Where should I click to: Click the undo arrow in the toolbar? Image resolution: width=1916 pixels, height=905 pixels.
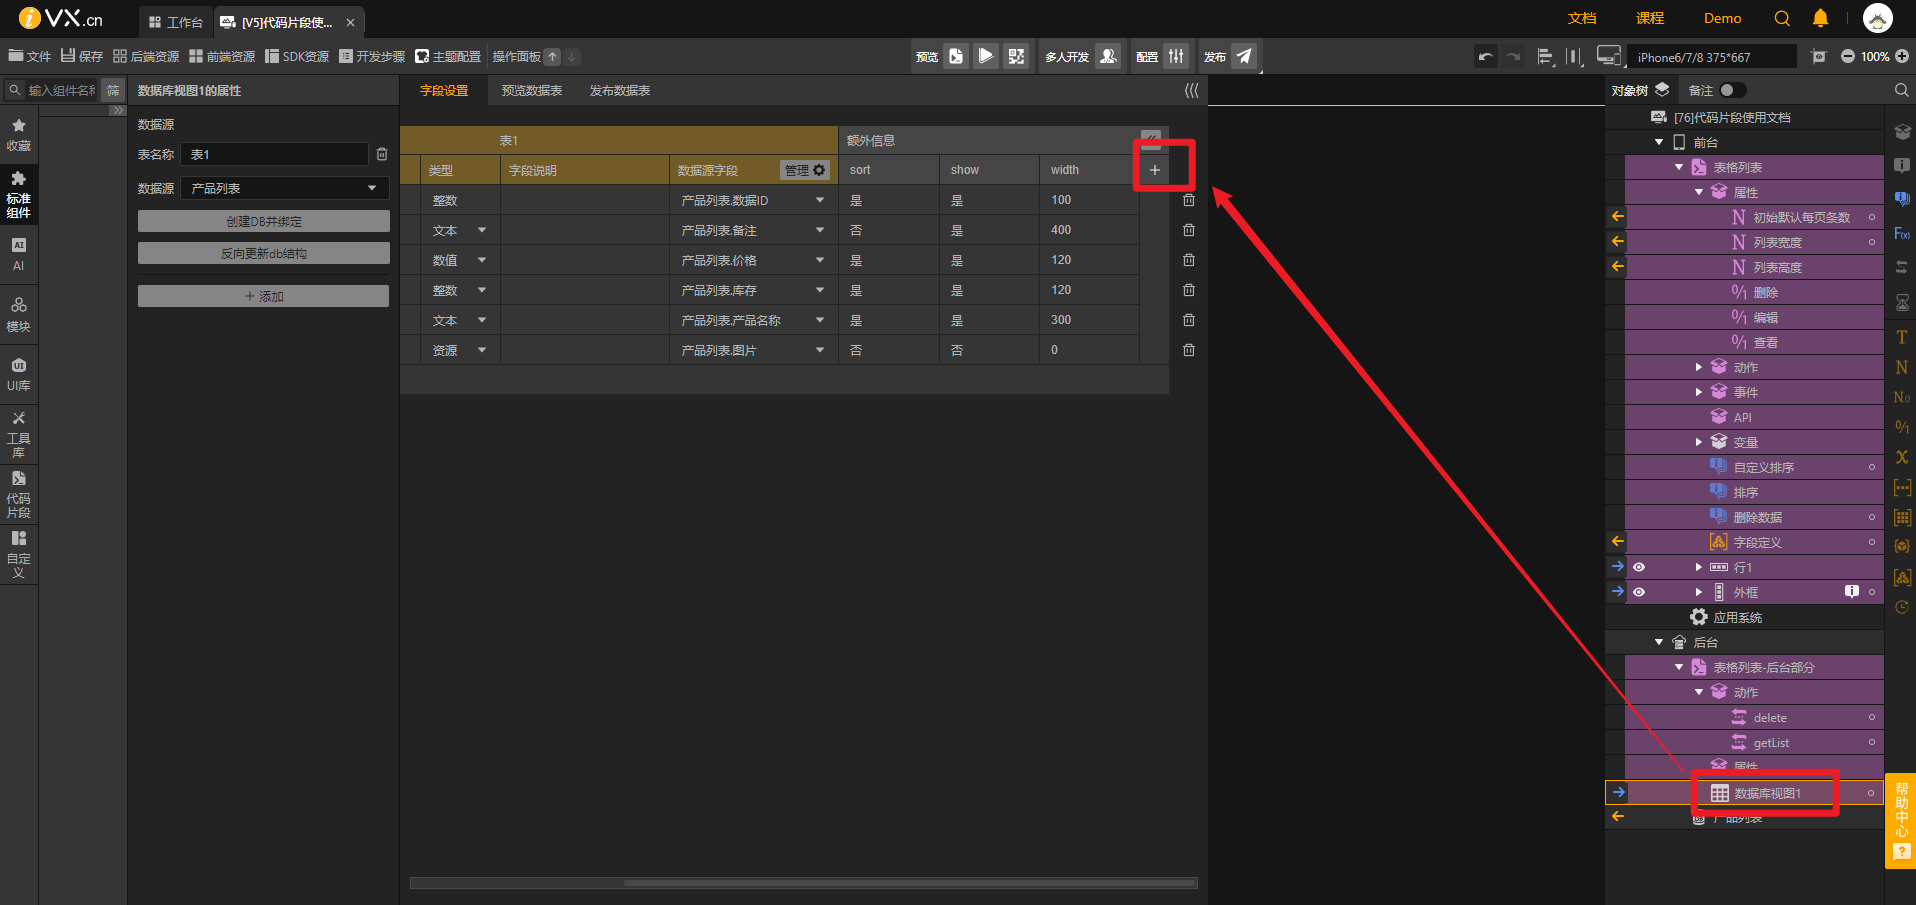tap(1486, 57)
